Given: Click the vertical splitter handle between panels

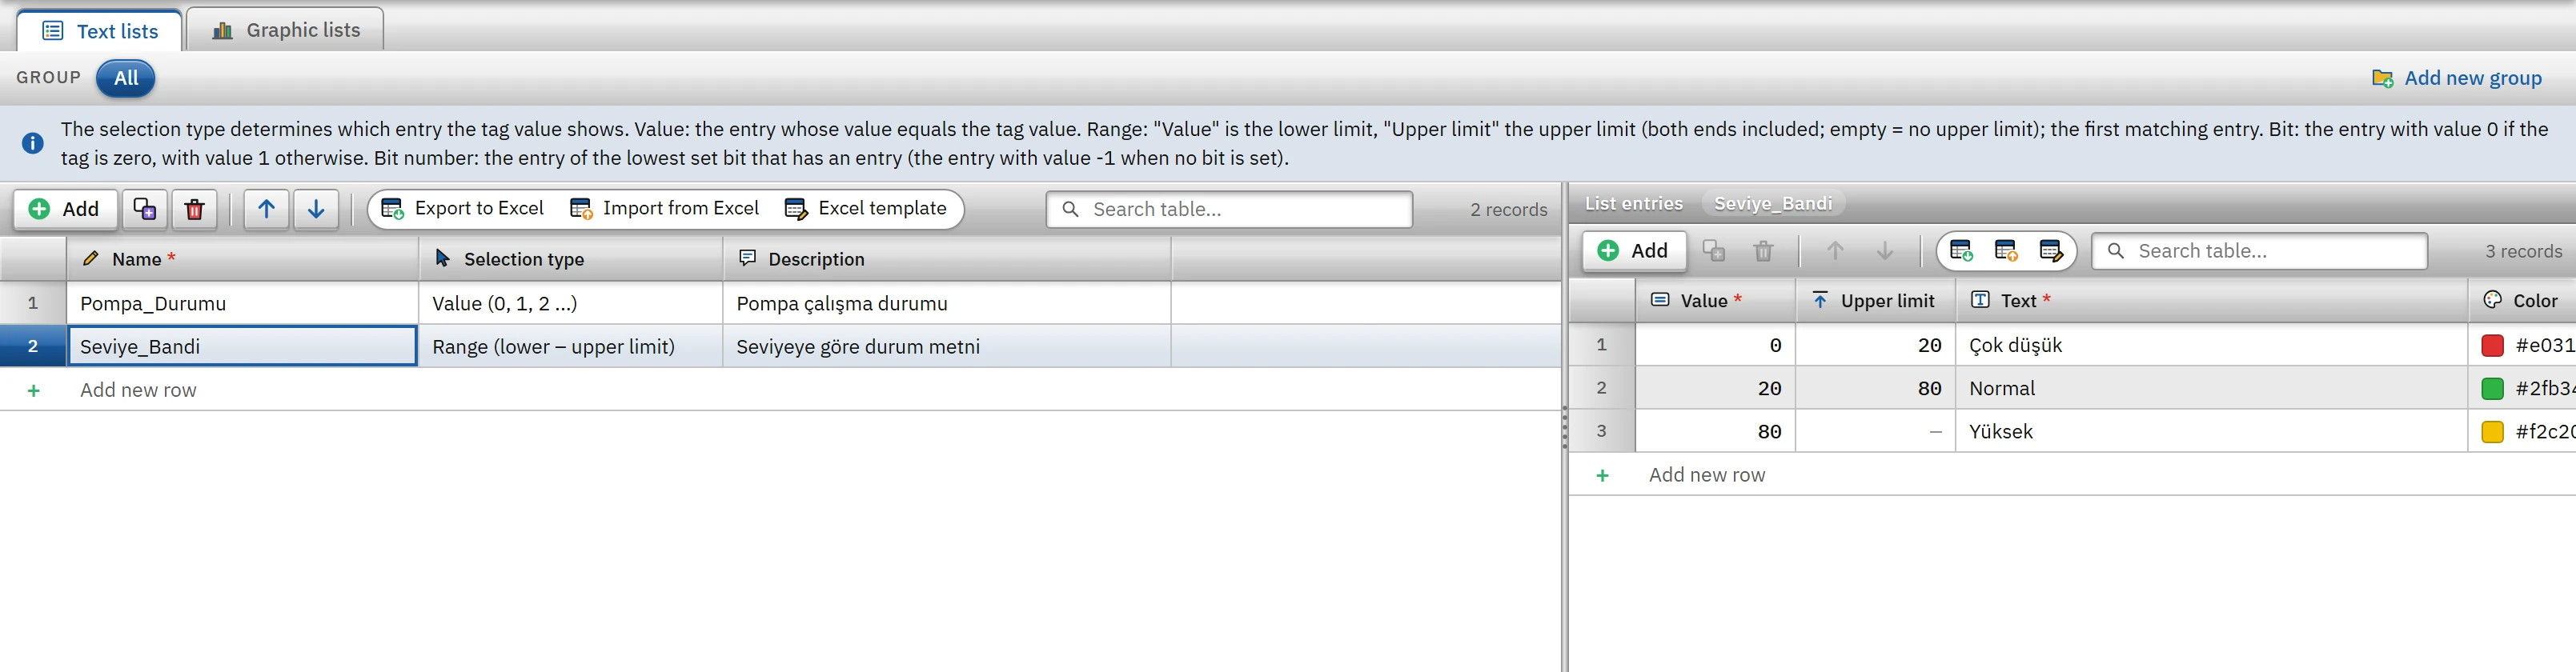Looking at the screenshot, I should tap(1565, 428).
